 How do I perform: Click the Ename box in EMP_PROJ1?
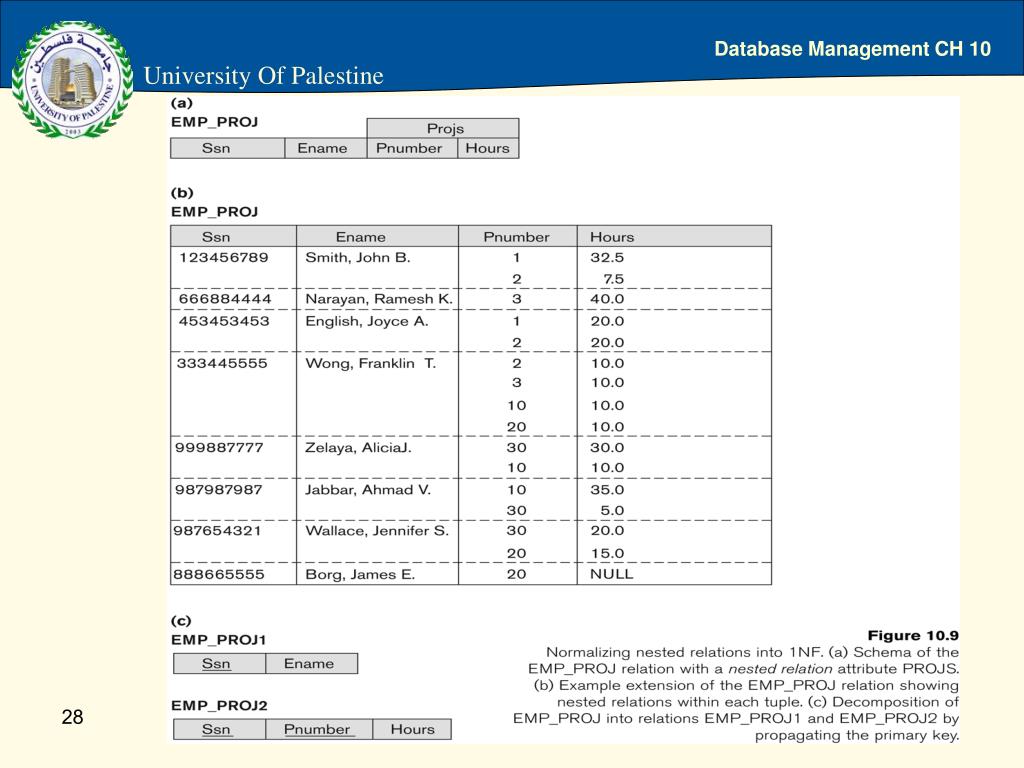[312, 664]
